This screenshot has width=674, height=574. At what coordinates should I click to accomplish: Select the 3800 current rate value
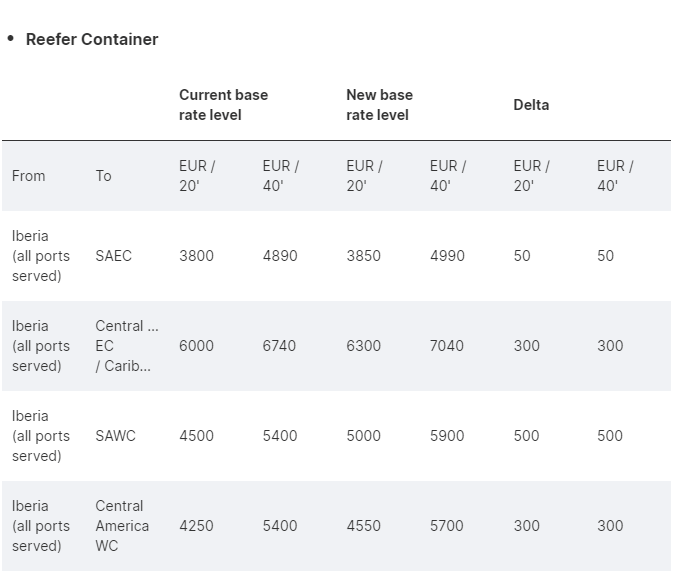pos(196,256)
